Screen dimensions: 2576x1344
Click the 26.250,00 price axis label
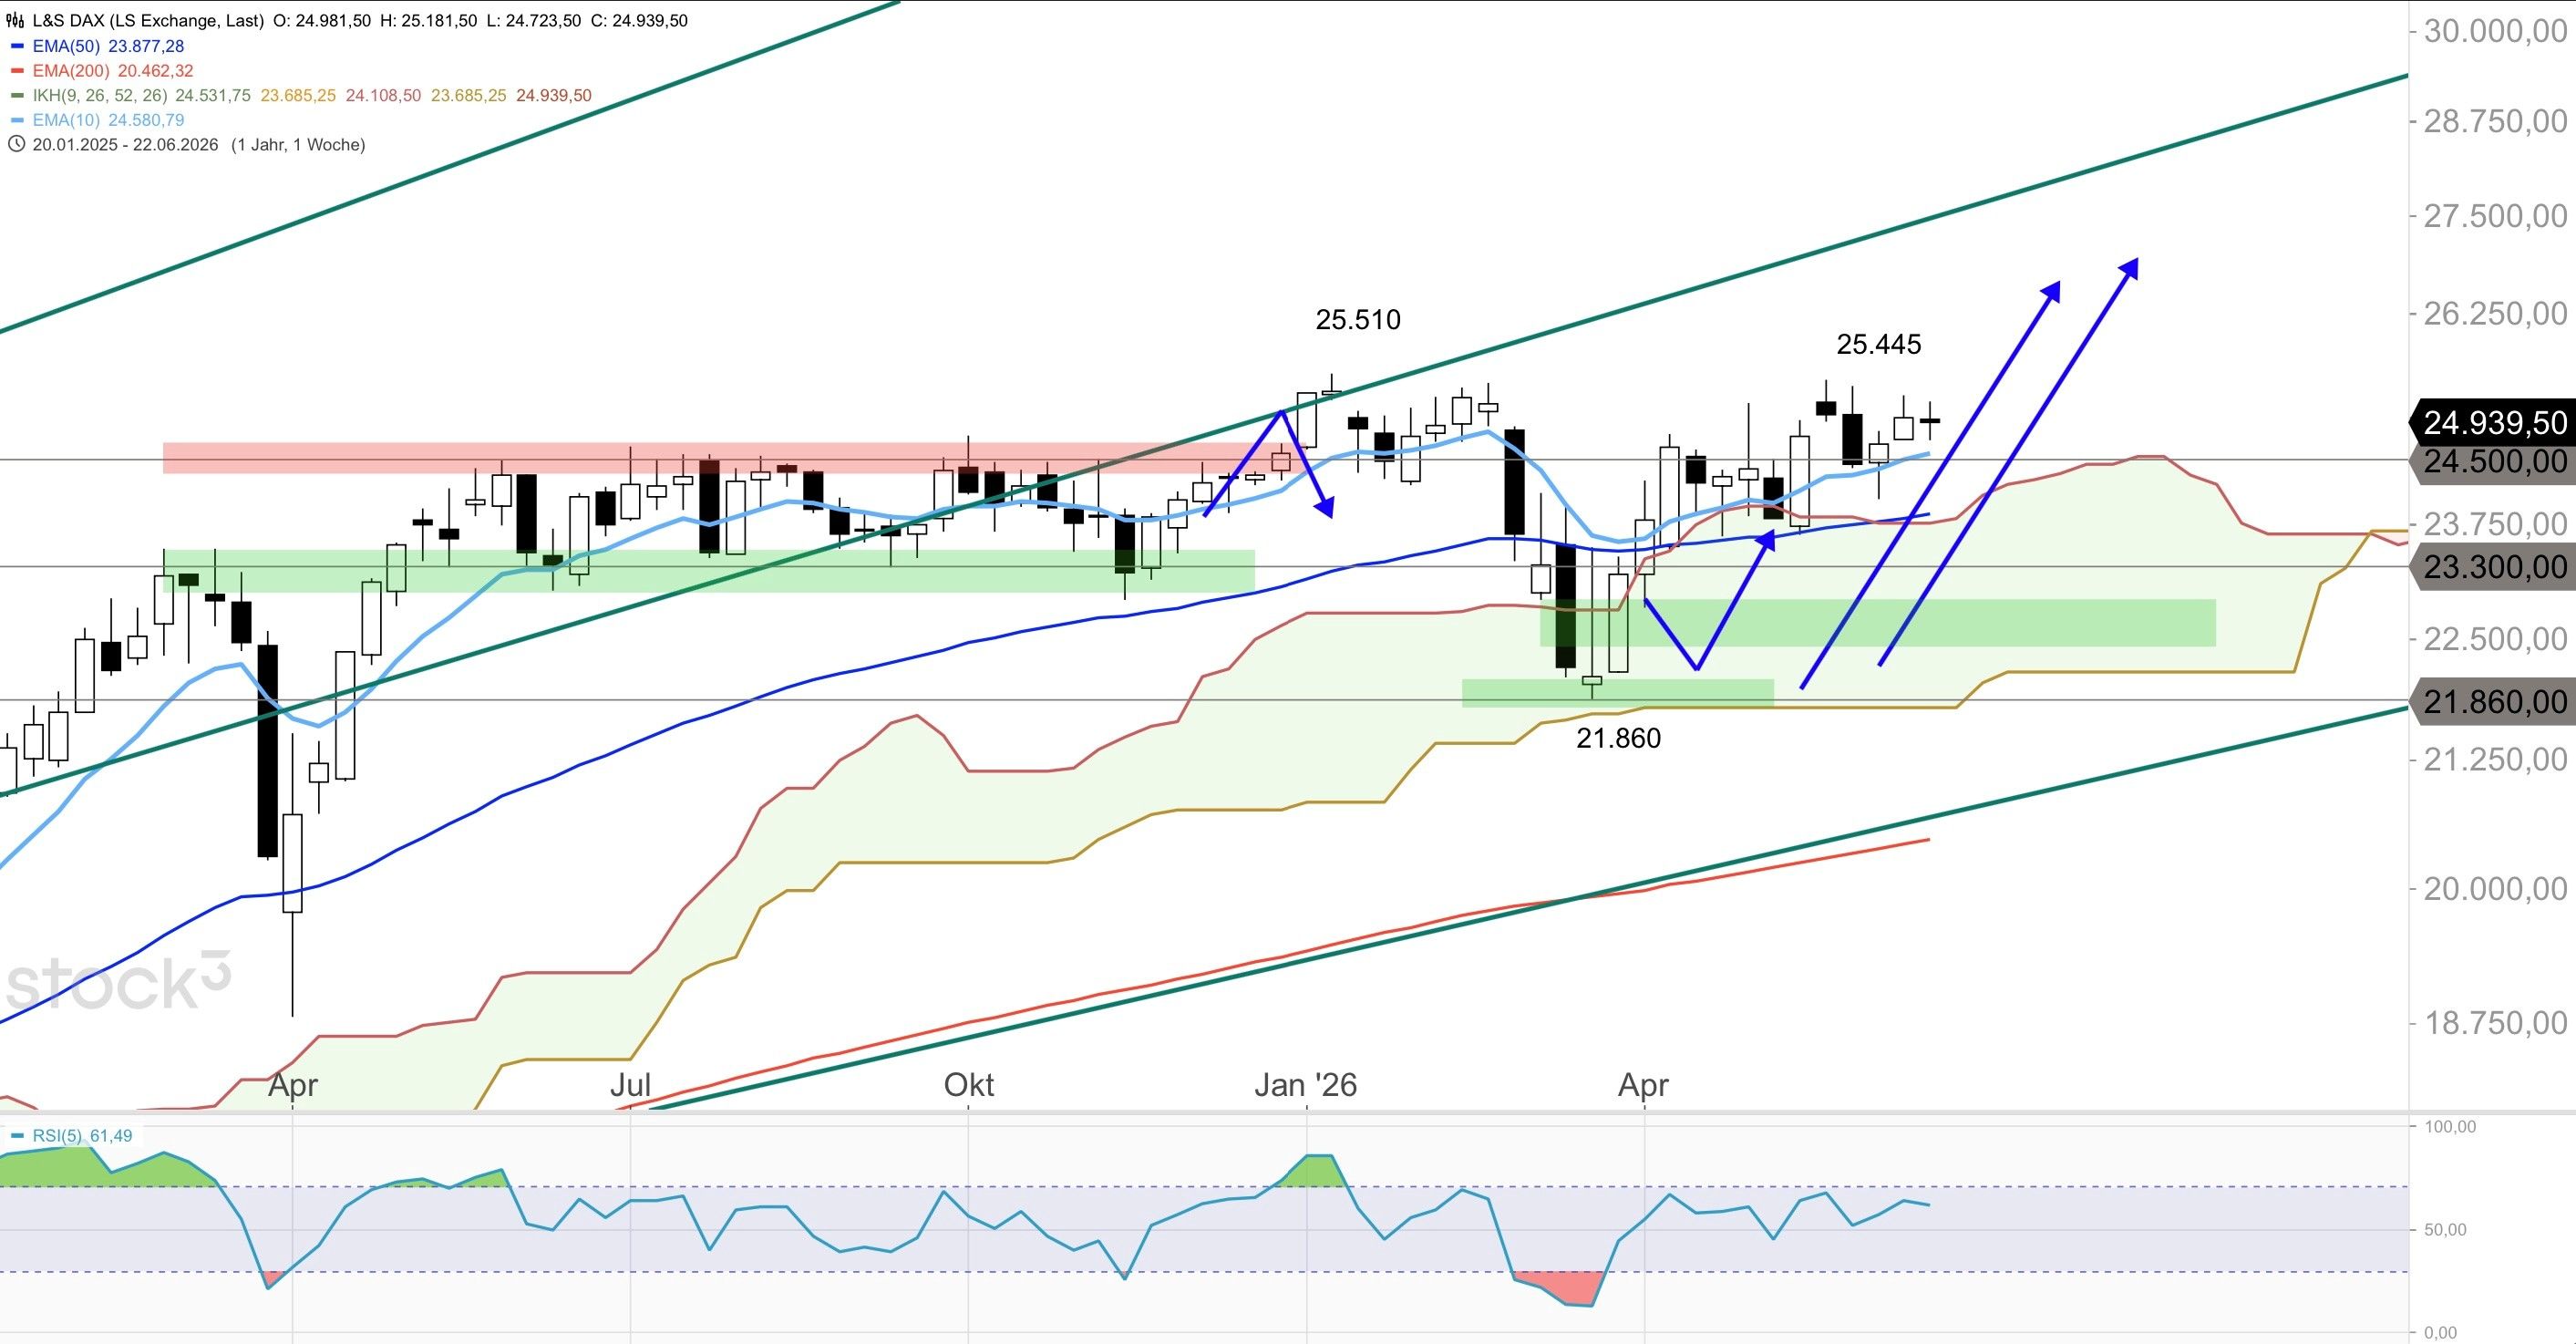(x=2494, y=313)
